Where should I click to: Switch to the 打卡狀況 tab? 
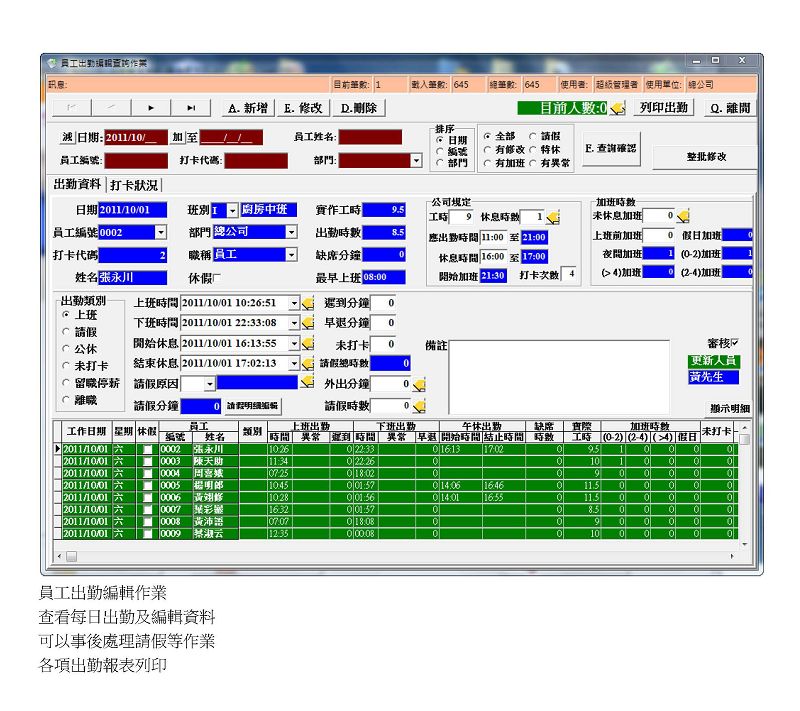click(x=135, y=185)
